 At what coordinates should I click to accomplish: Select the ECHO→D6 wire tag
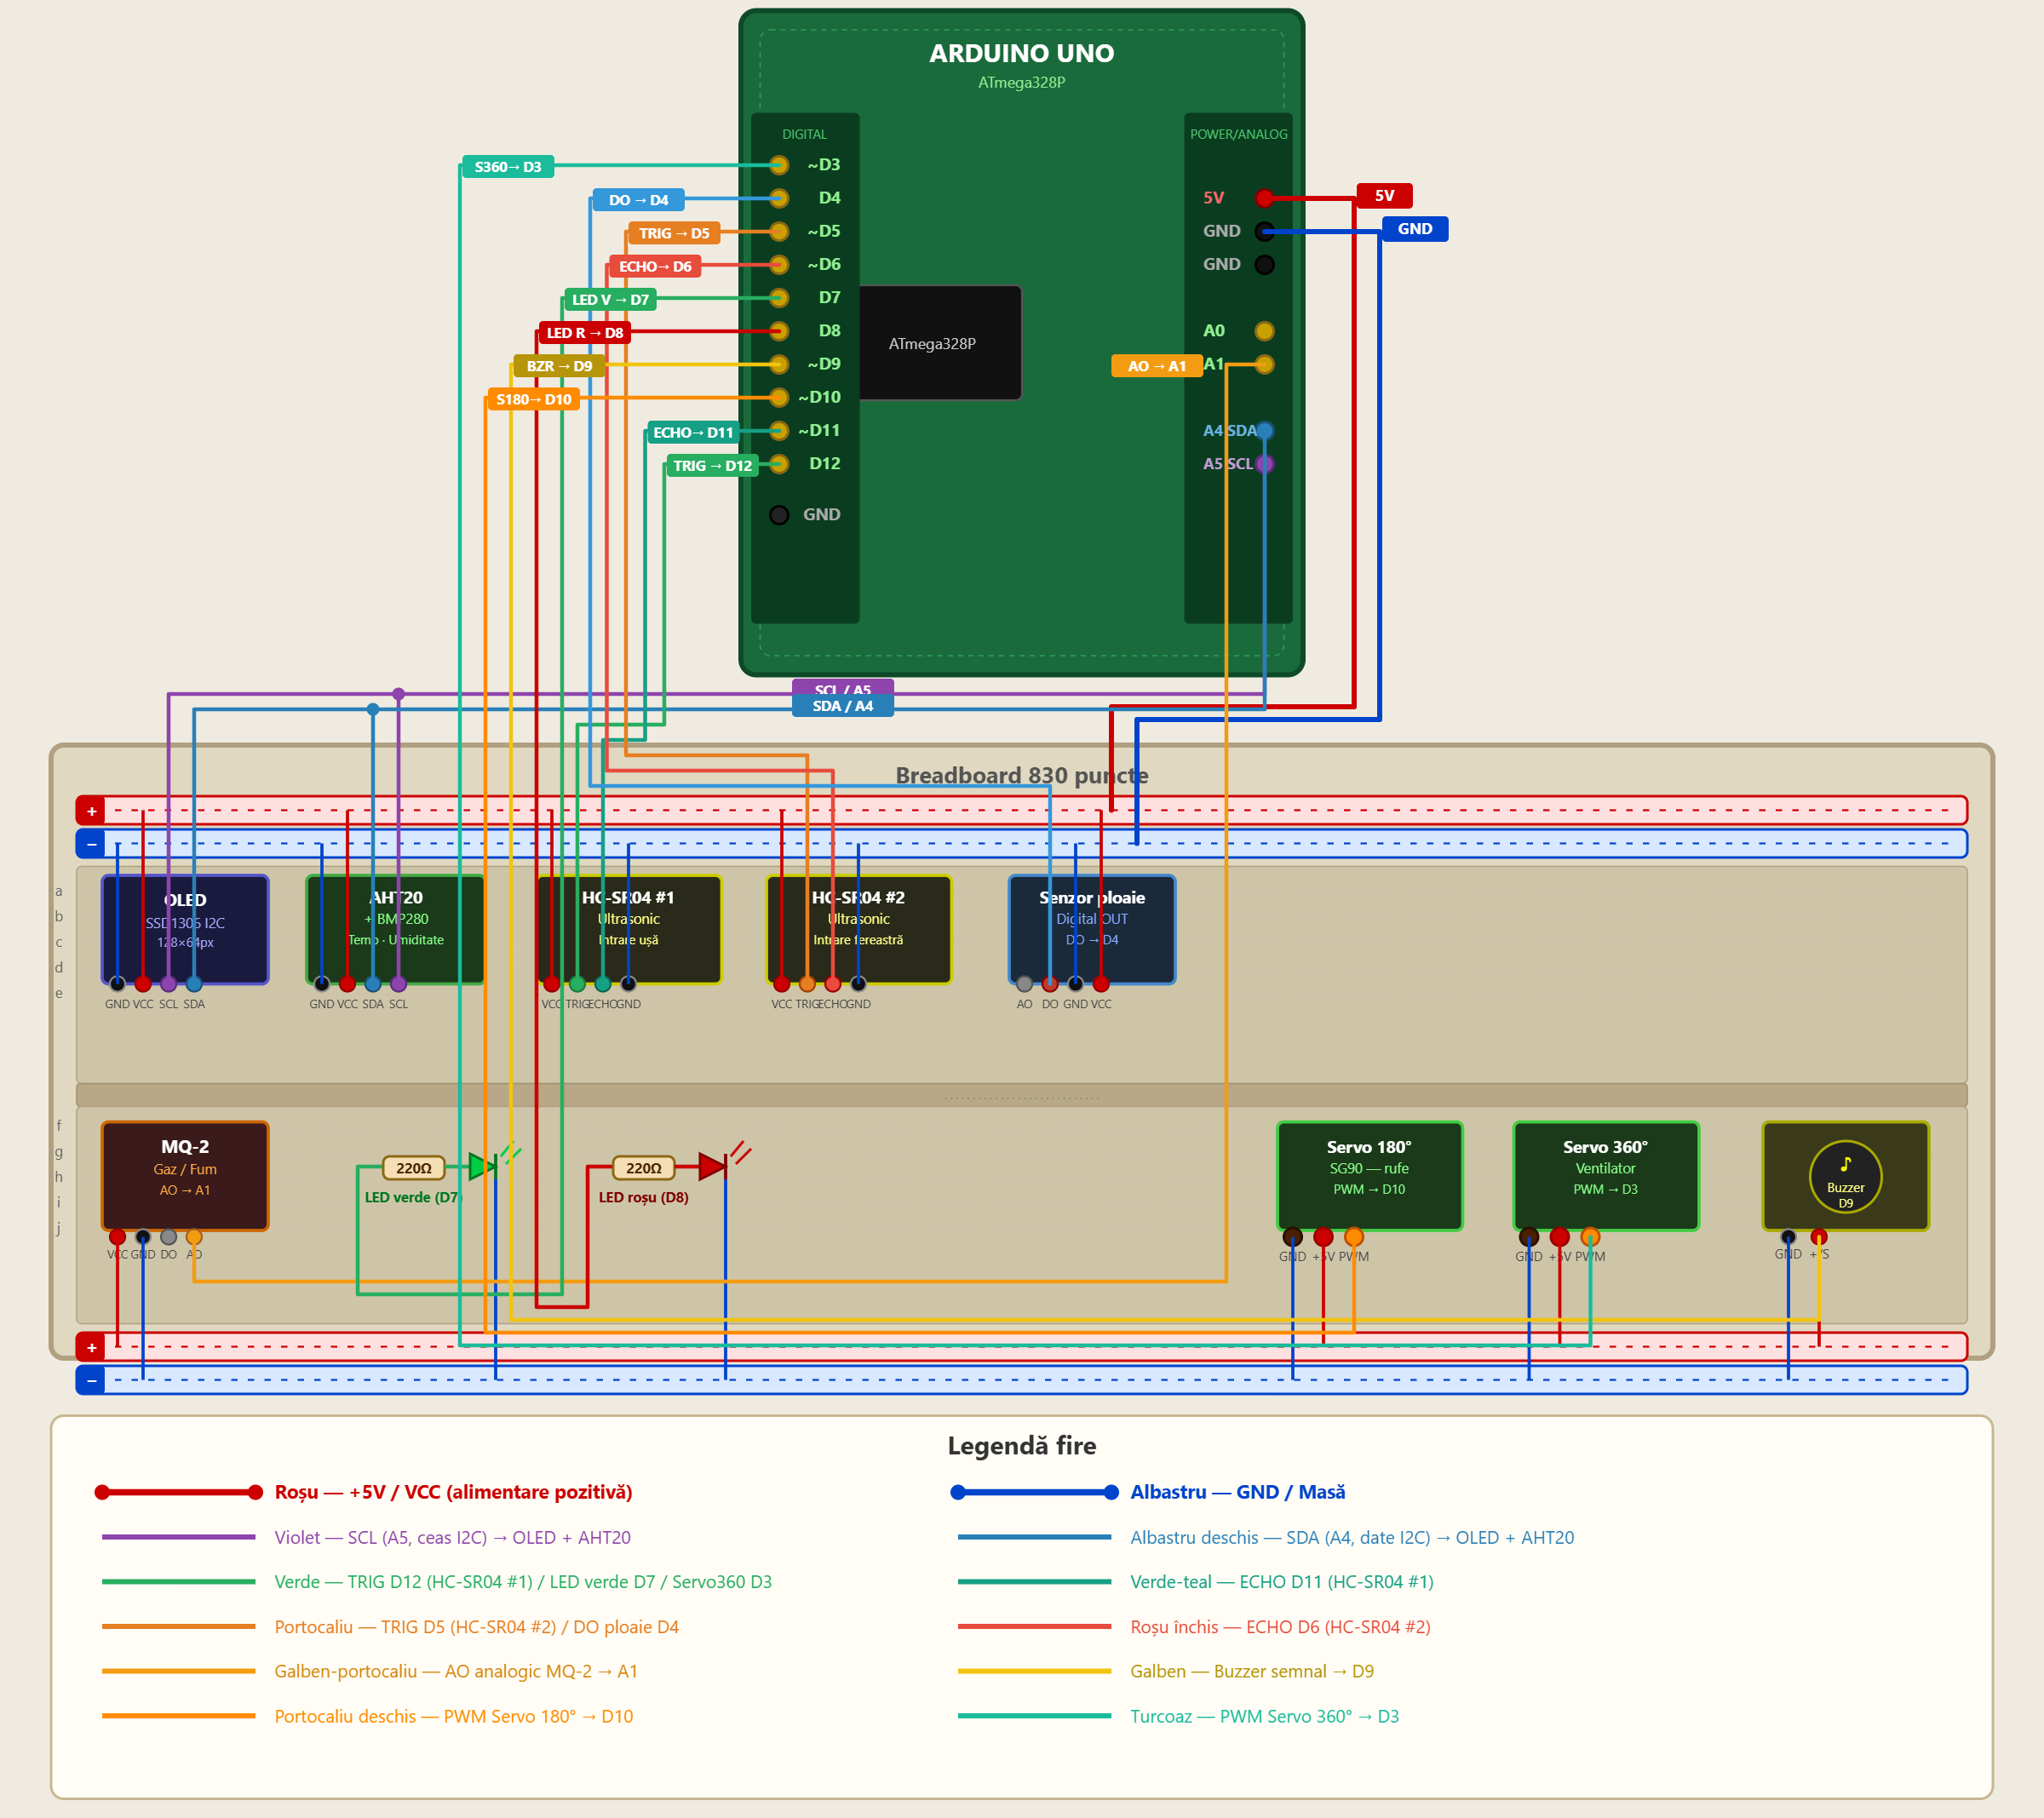coord(655,266)
